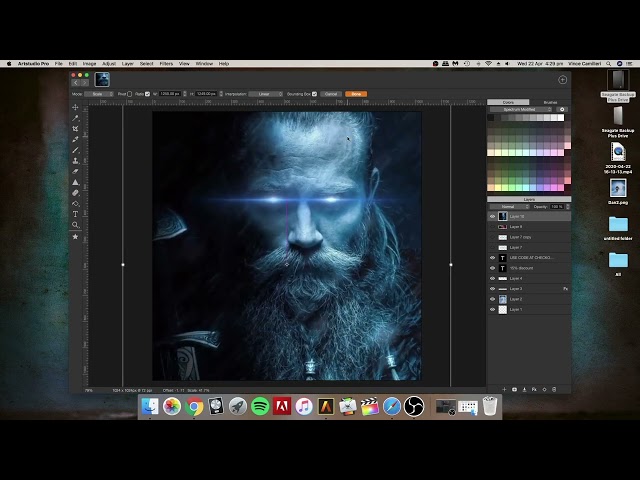Click the add layer mask icon
Viewport: 640px width, 480px height.
click(x=514, y=389)
